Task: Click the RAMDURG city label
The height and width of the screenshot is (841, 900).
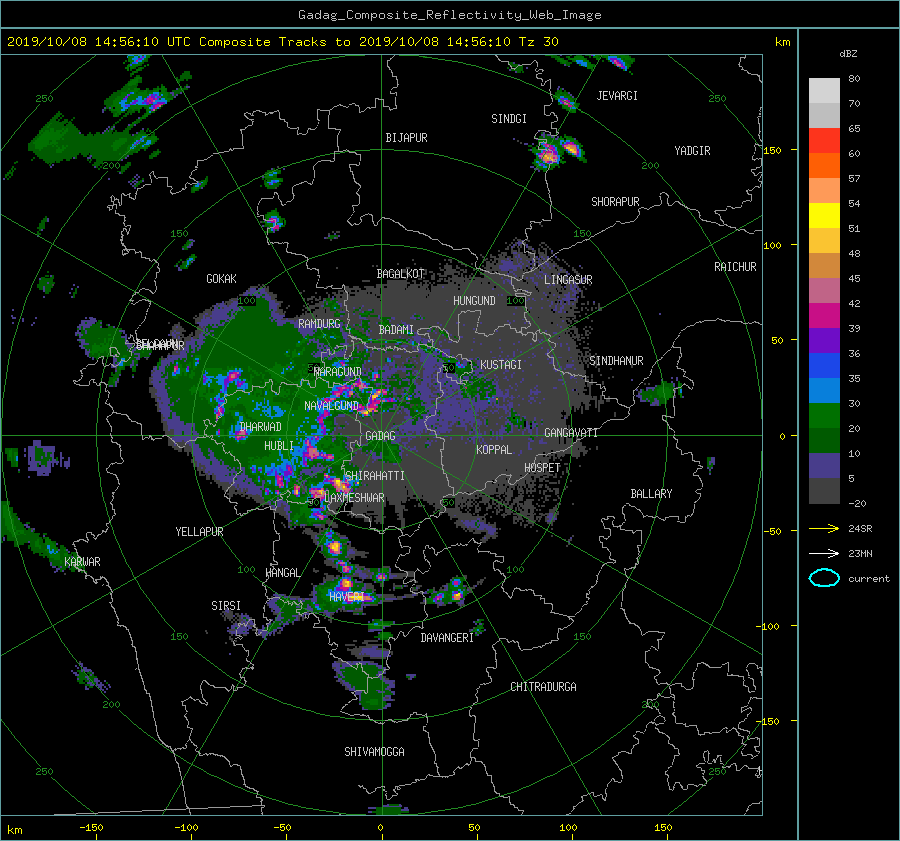Action: pyautogui.click(x=319, y=324)
